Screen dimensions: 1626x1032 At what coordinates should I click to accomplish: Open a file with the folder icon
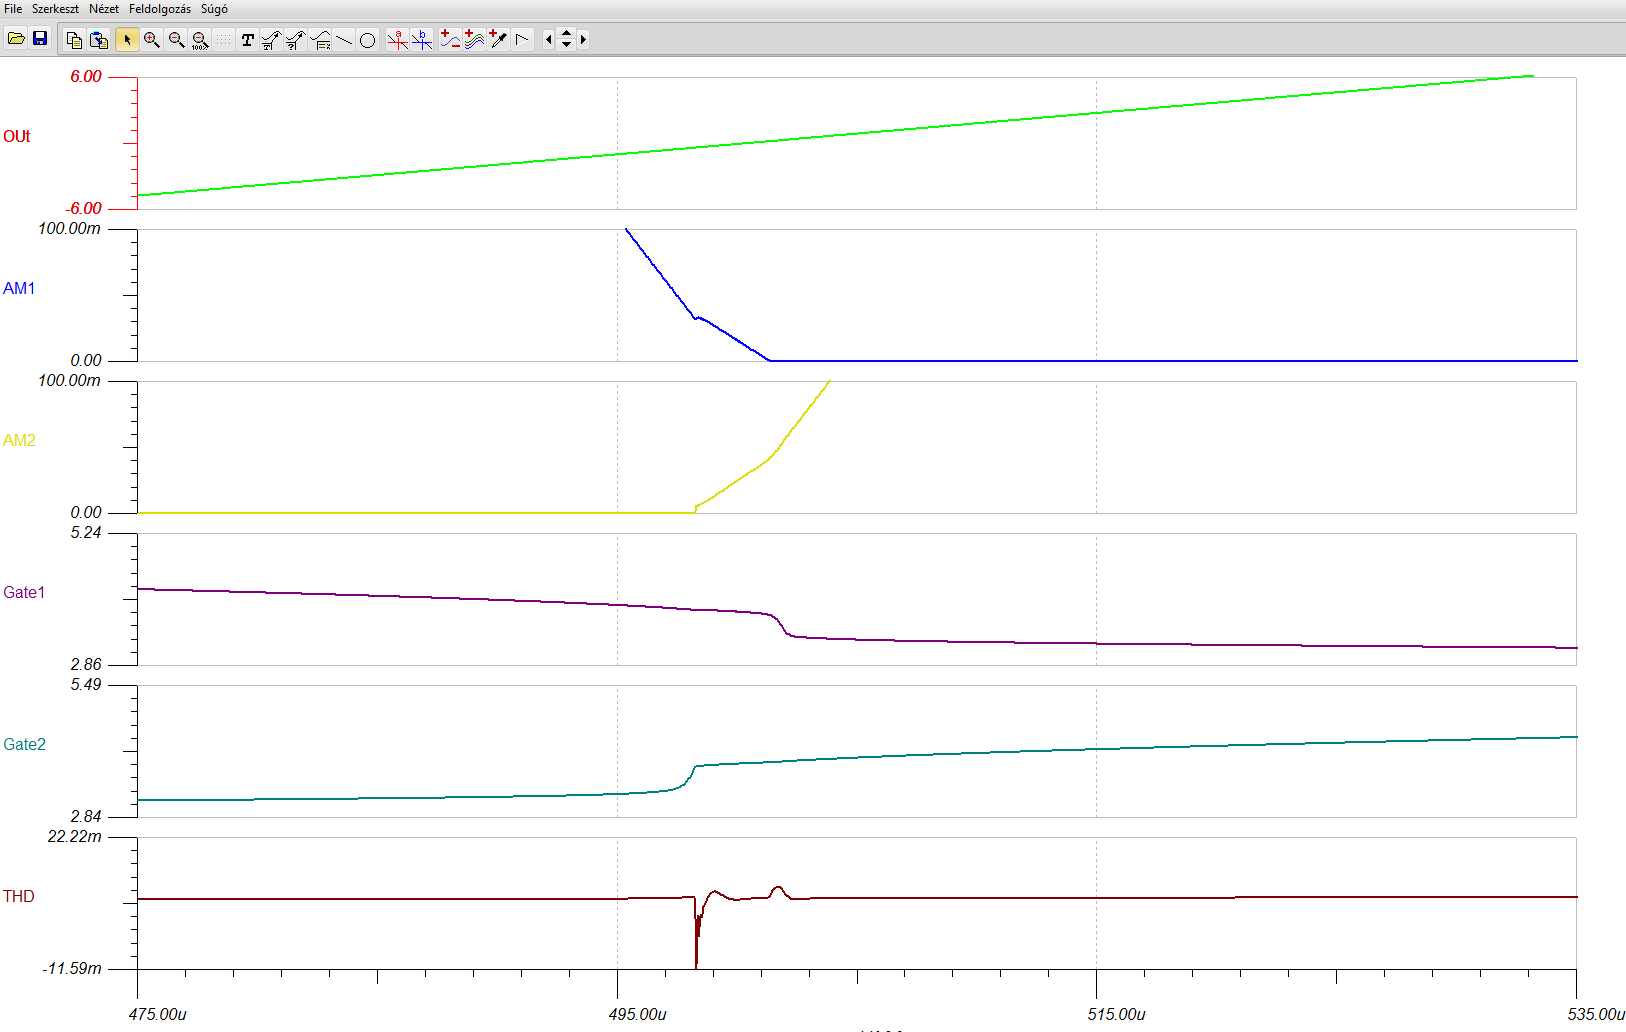point(16,39)
